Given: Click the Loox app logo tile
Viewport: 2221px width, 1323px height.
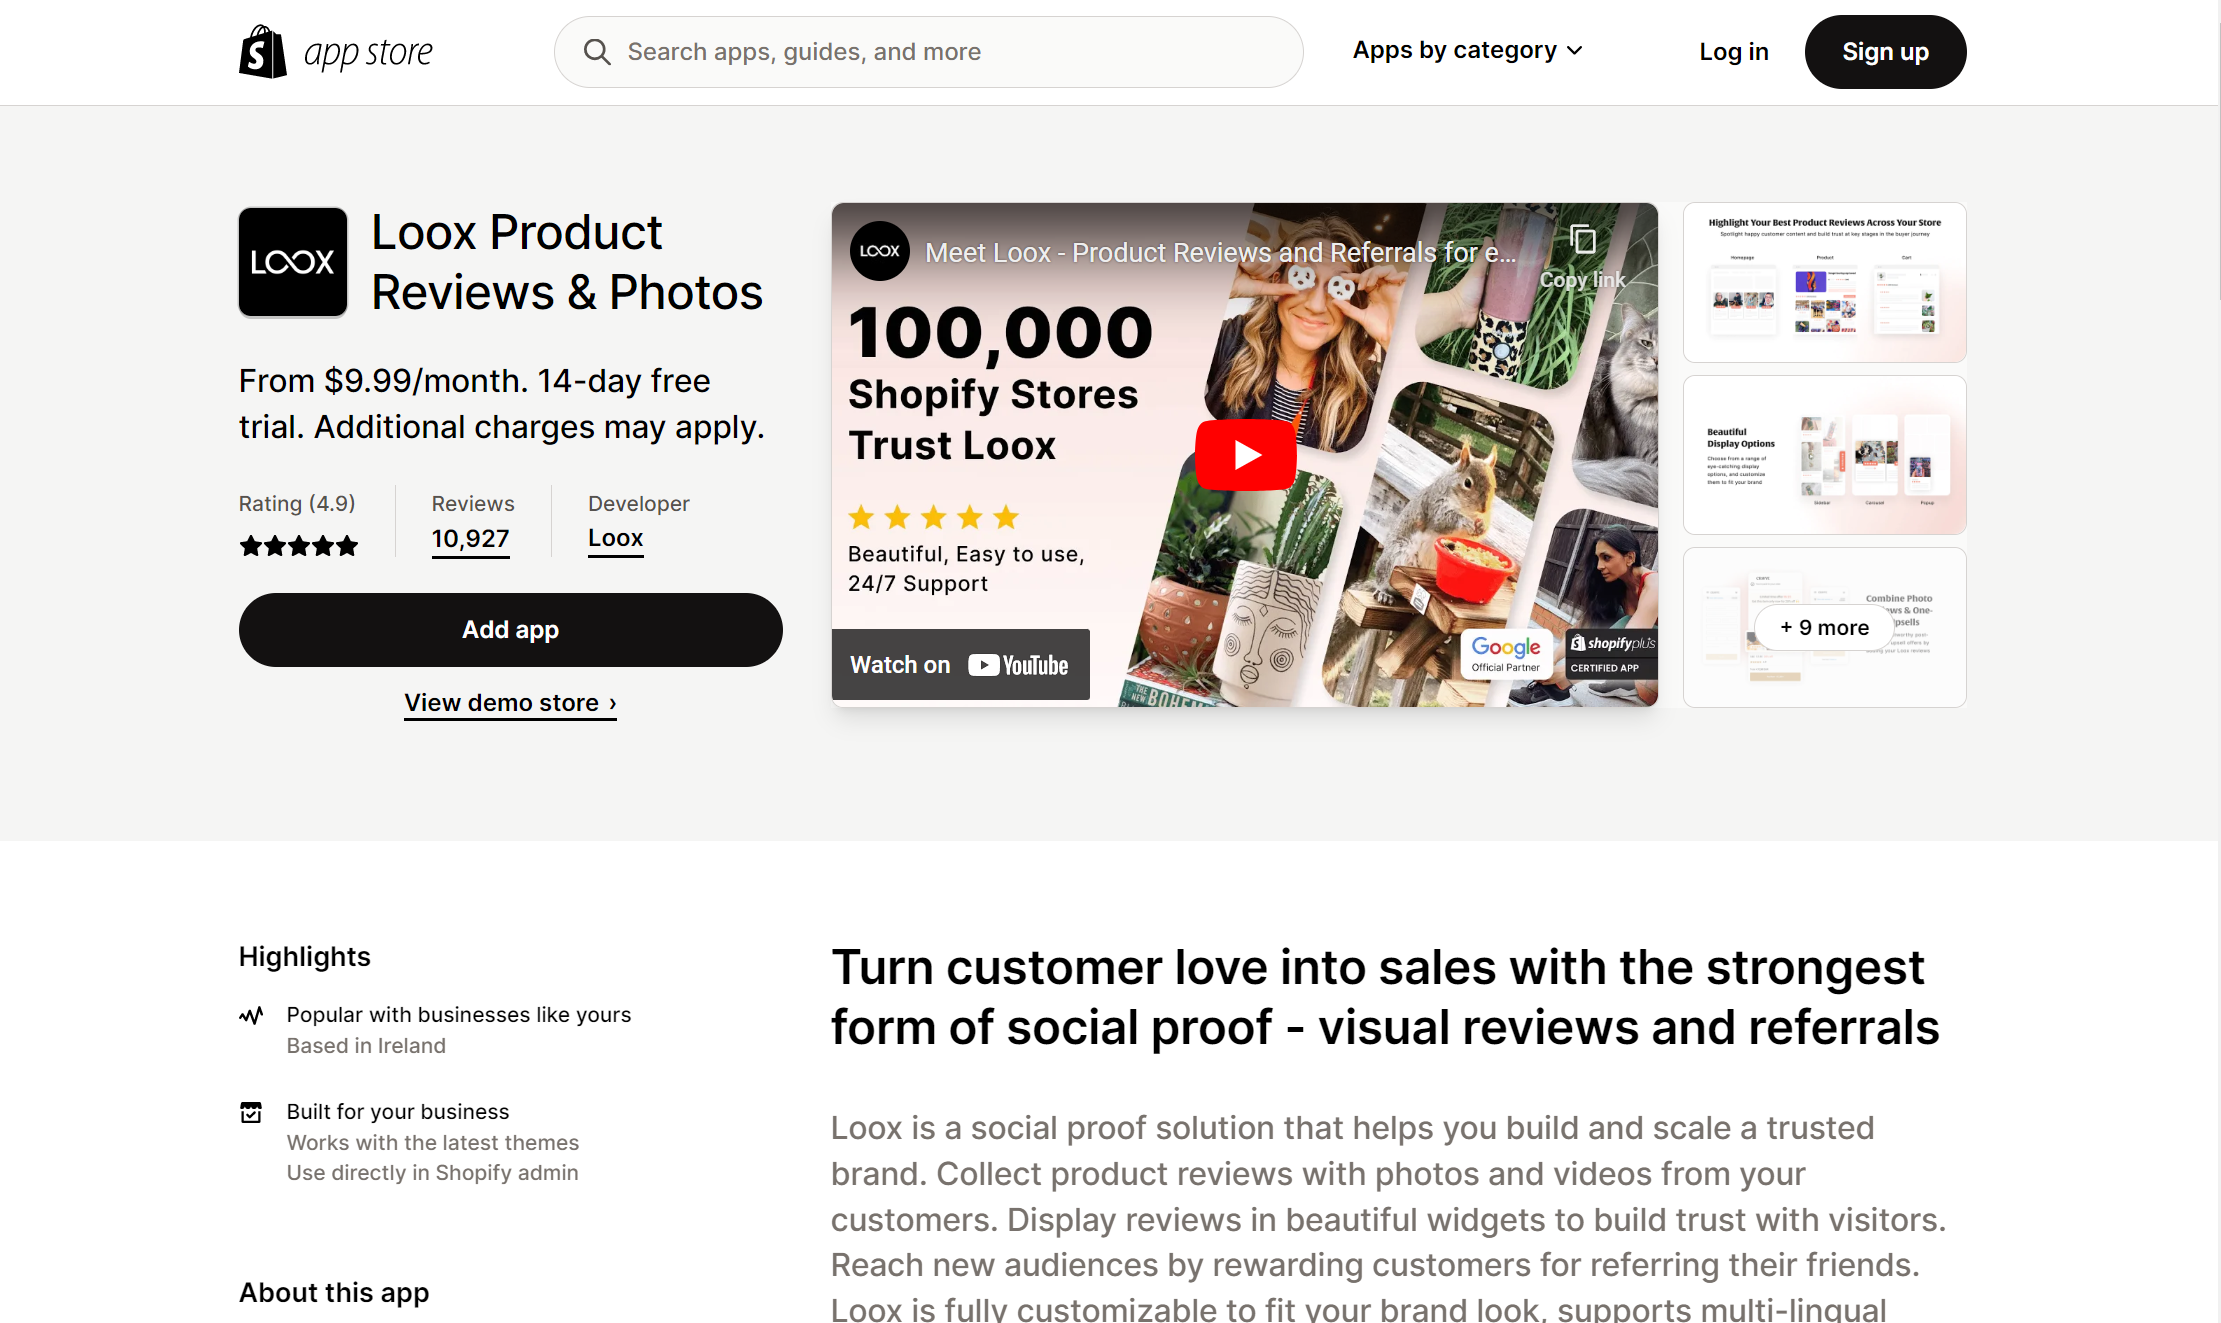Looking at the screenshot, I should click(293, 262).
